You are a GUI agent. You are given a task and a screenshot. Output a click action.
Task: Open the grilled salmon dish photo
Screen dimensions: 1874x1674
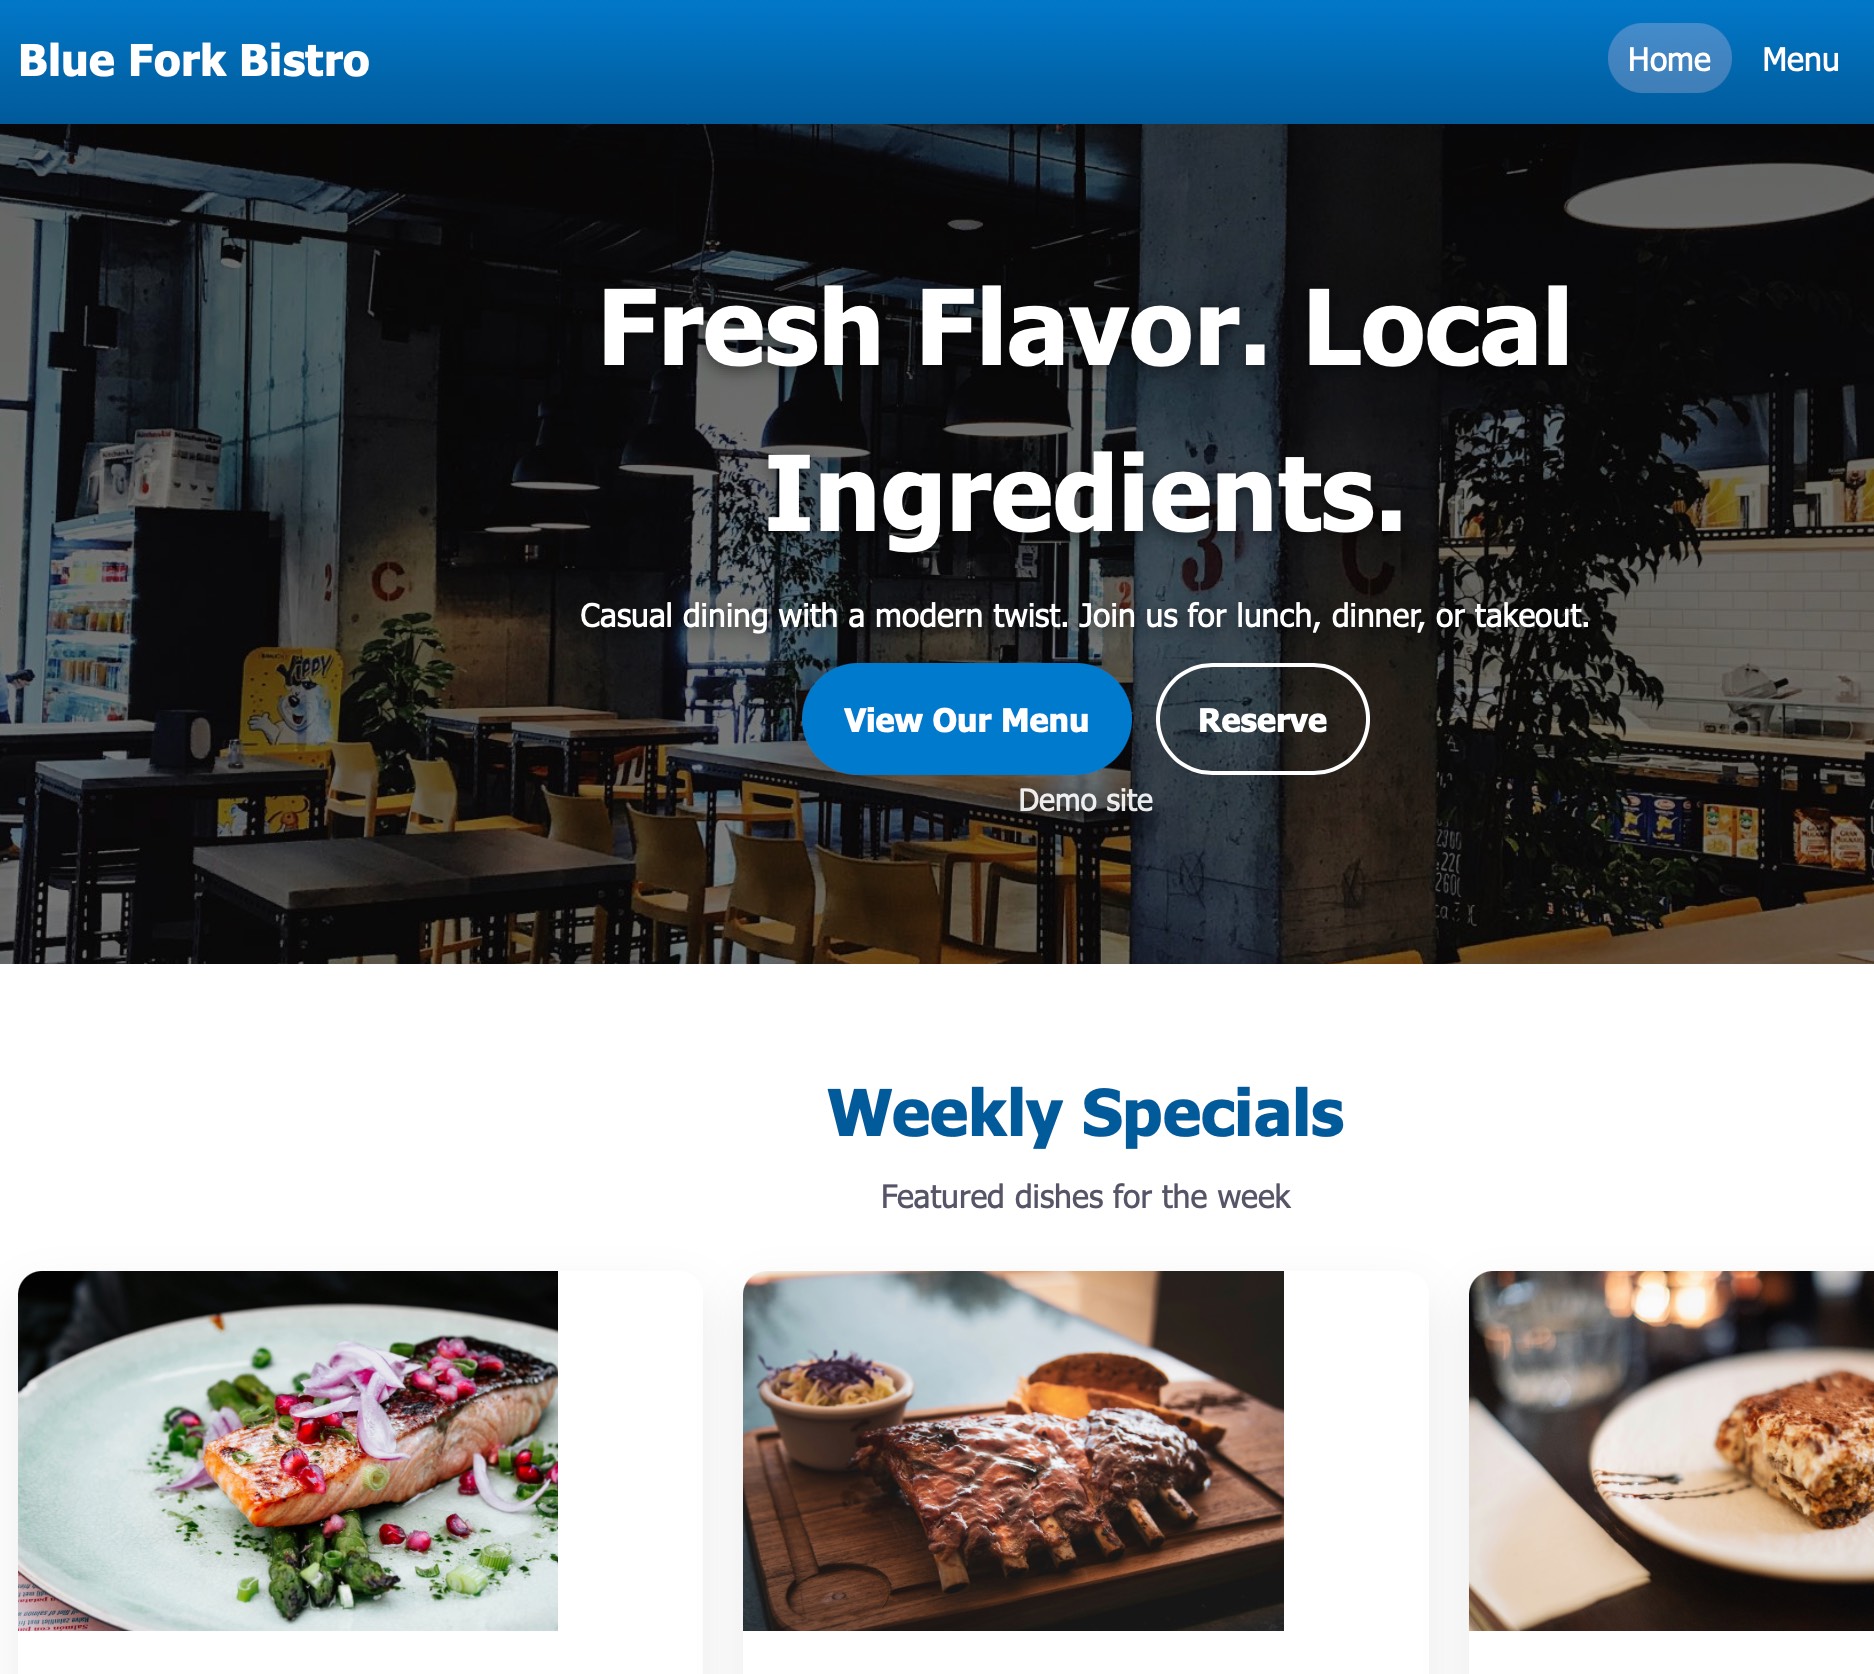pyautogui.click(x=288, y=1450)
